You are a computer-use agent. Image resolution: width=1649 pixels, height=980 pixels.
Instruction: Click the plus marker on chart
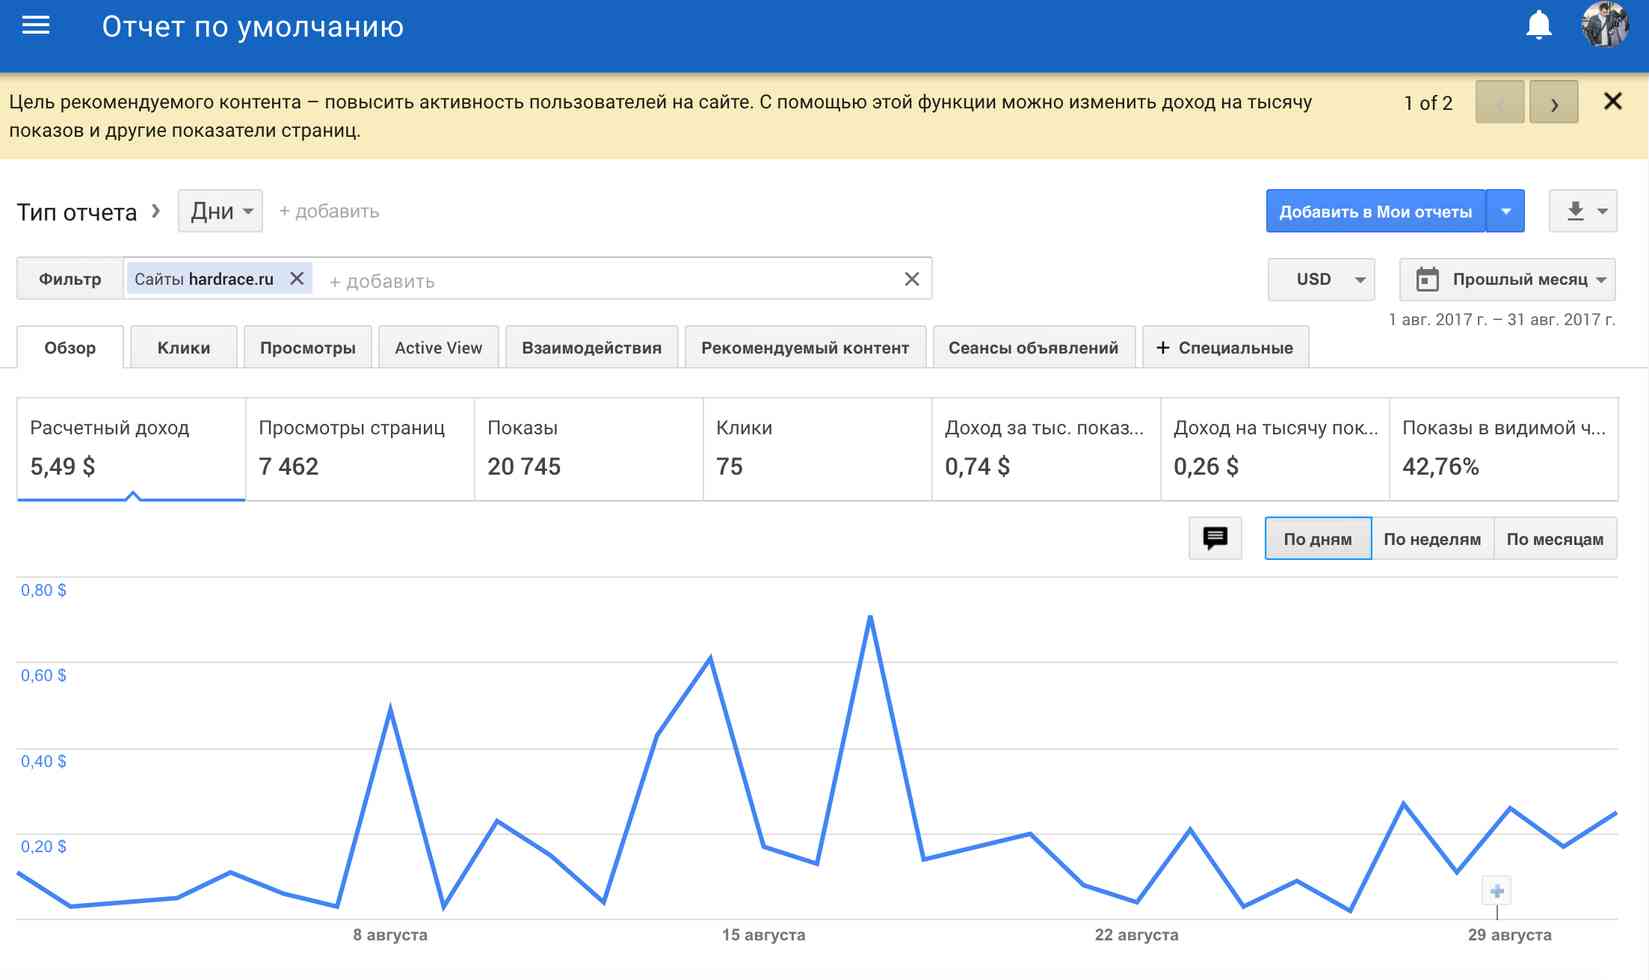(x=1496, y=890)
